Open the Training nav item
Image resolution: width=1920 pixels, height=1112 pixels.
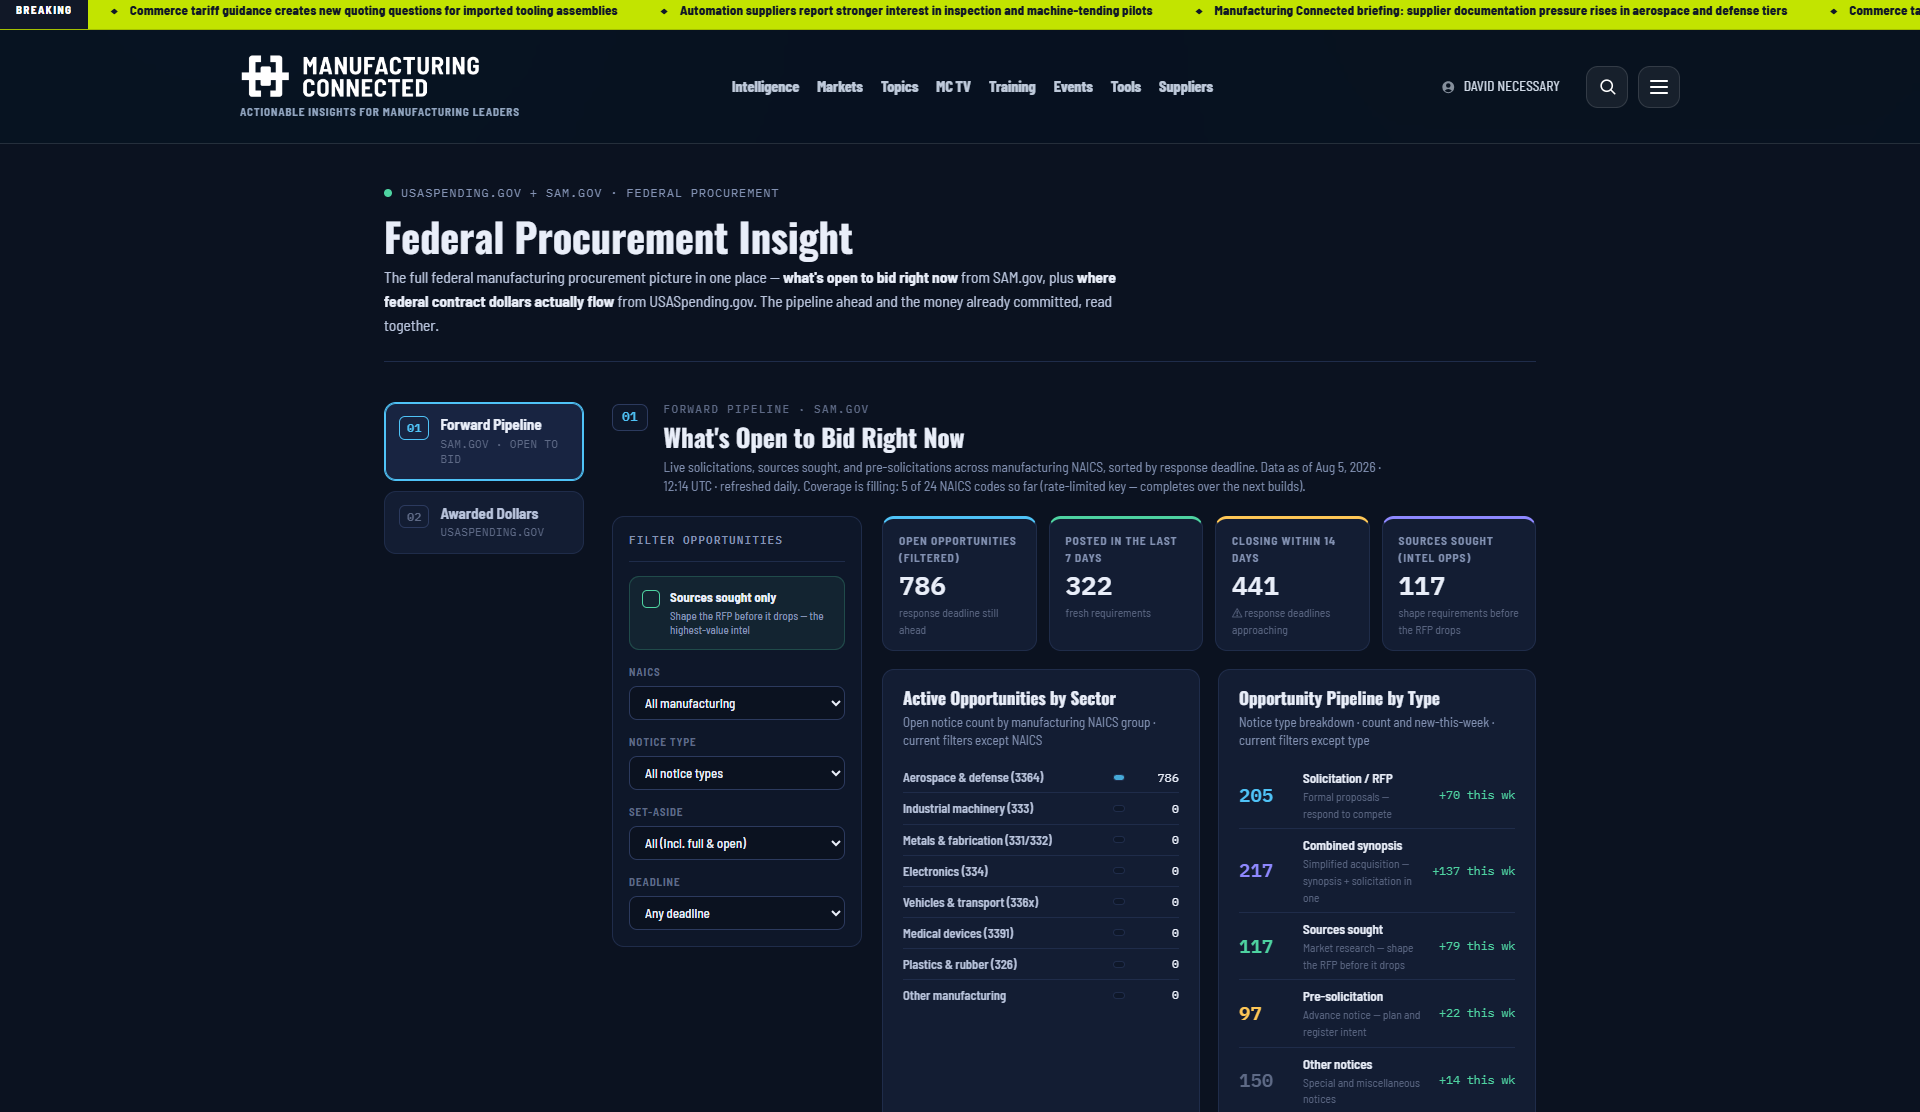(x=1012, y=87)
